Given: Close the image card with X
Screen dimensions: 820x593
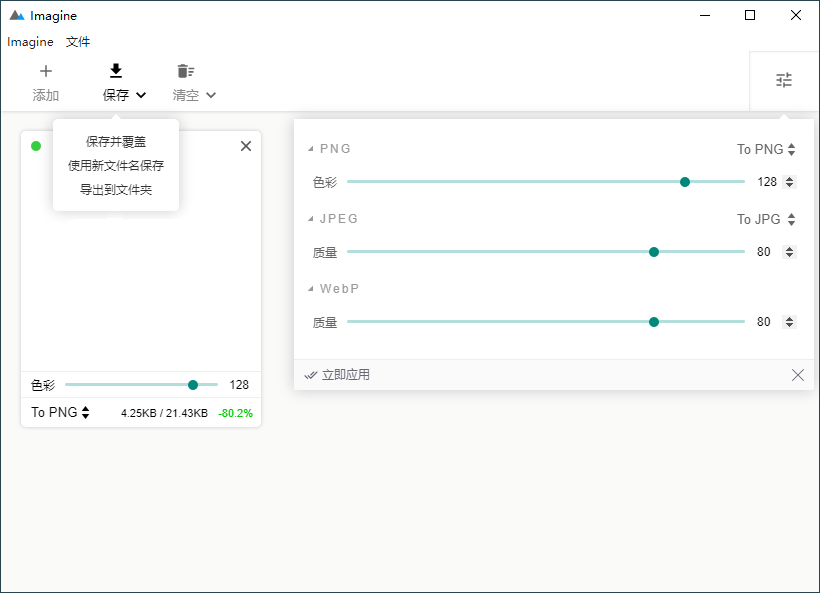Looking at the screenshot, I should (x=246, y=146).
